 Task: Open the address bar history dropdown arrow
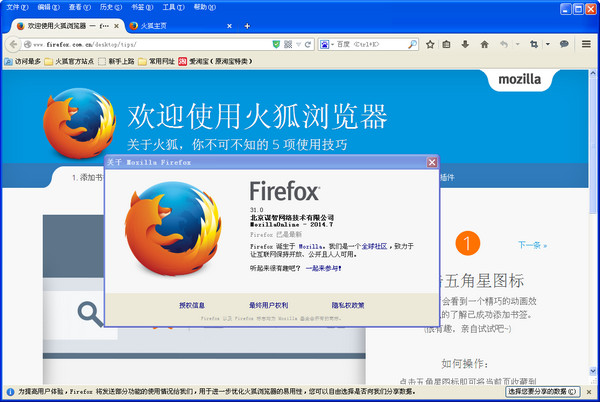[x=300, y=45]
